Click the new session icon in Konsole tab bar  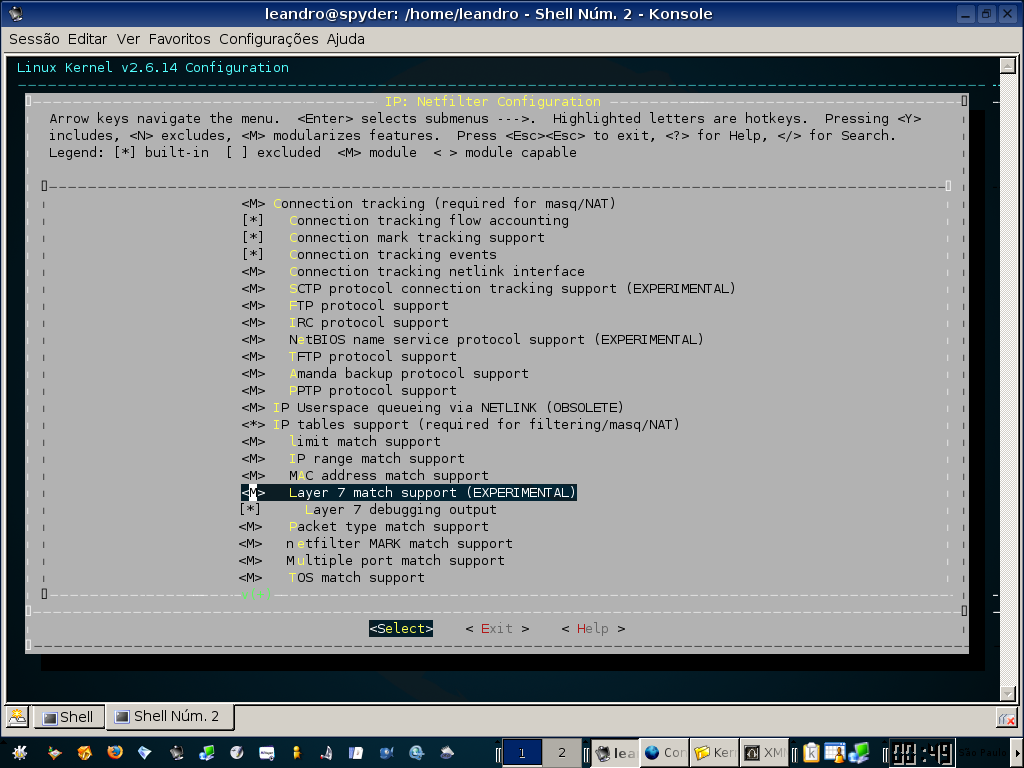[x=17, y=716]
